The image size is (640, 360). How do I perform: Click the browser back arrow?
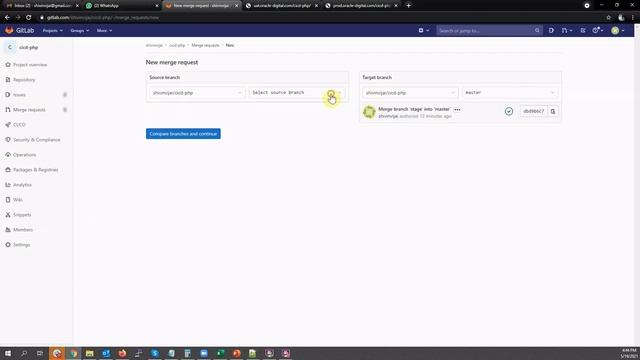7,18
